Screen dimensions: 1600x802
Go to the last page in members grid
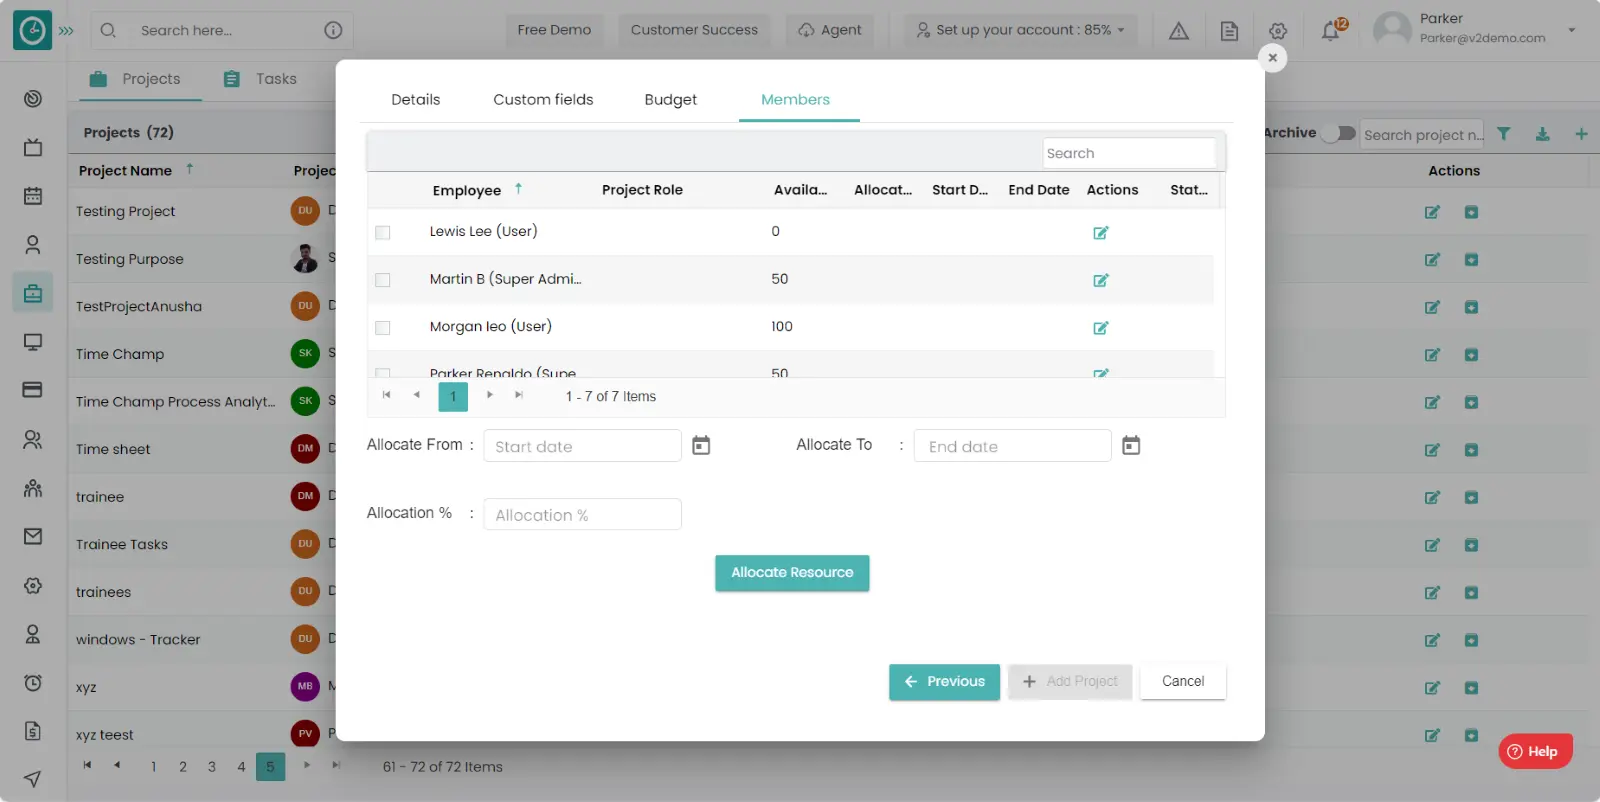click(x=518, y=396)
